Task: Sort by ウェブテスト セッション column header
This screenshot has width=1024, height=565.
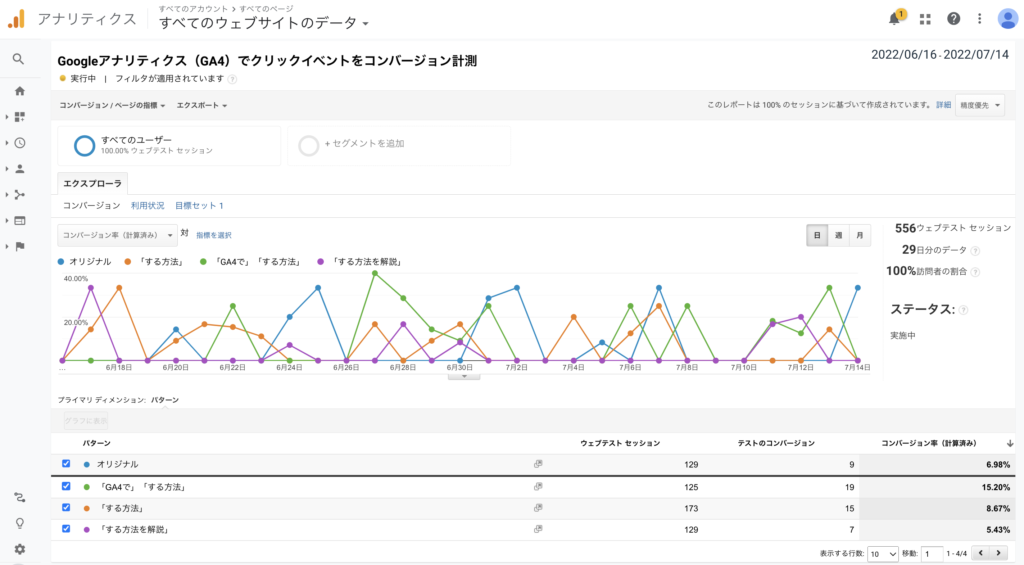Action: [x=620, y=444]
